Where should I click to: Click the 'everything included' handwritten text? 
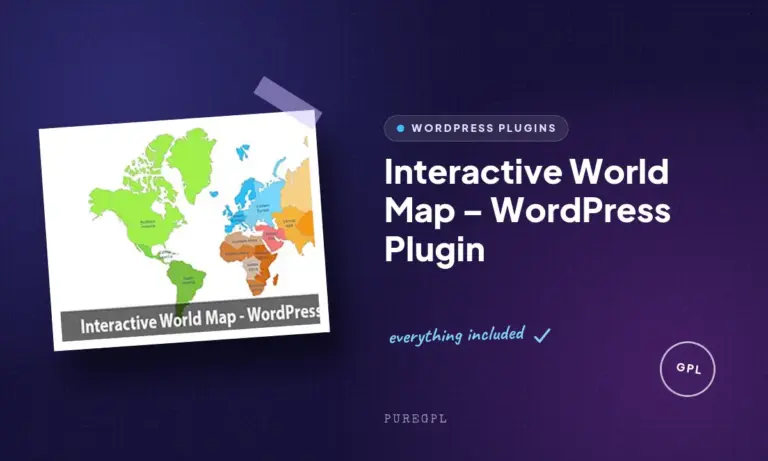point(457,336)
